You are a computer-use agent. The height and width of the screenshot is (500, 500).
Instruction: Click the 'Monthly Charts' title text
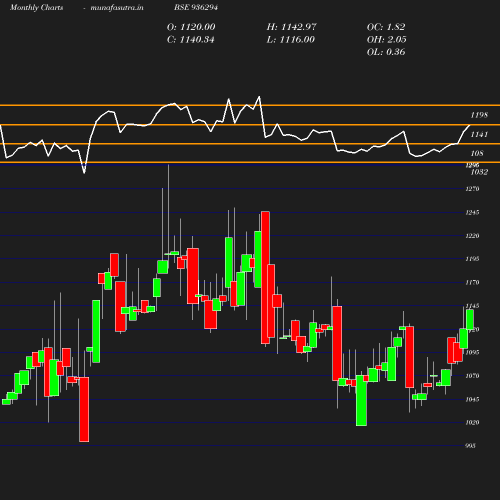[36, 8]
